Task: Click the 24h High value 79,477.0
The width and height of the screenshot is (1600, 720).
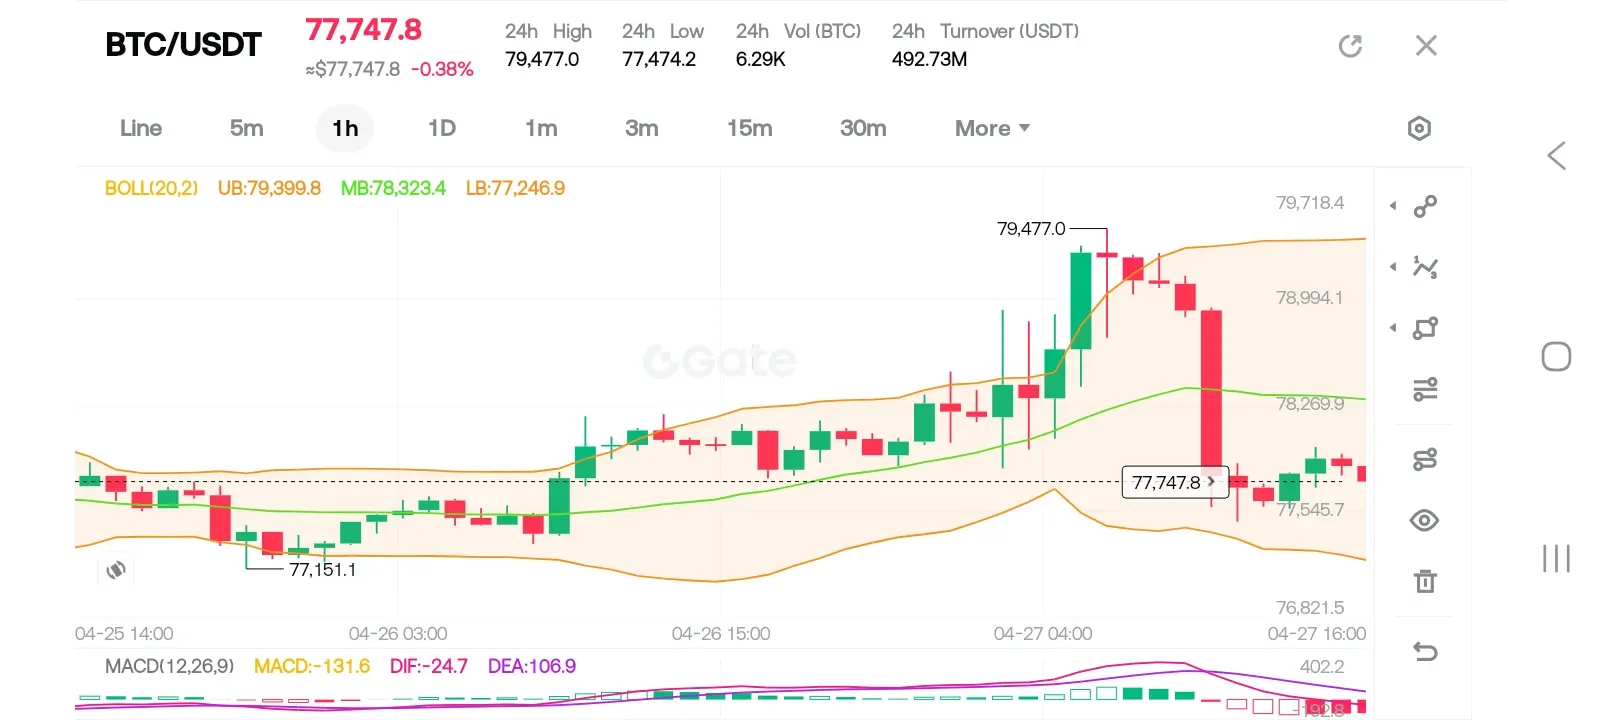Action: [x=542, y=59]
